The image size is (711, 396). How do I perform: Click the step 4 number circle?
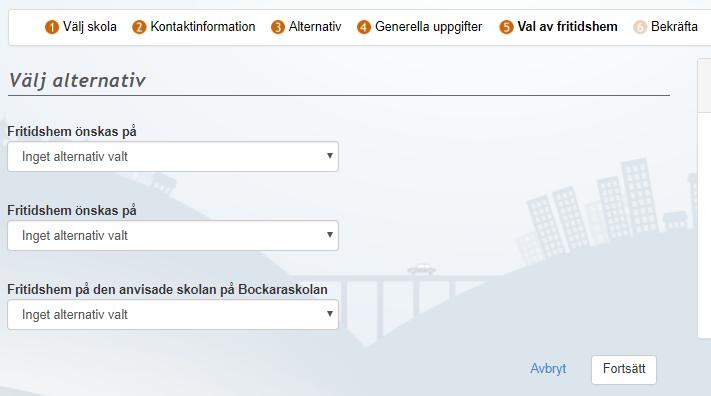364,27
